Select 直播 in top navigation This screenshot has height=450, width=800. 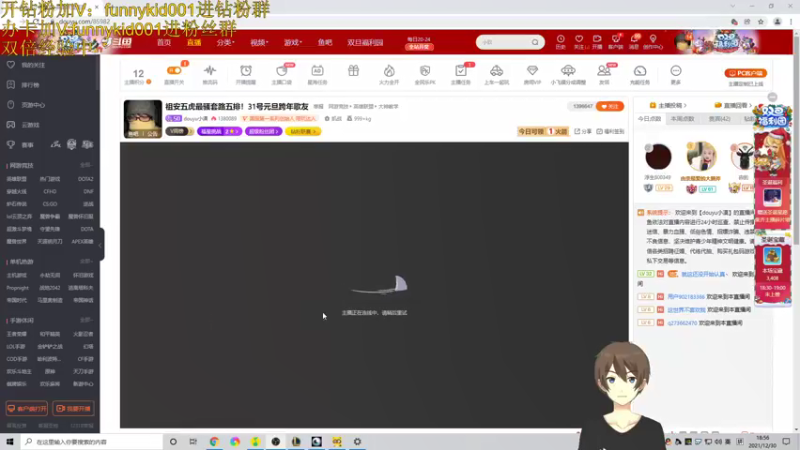coord(194,42)
